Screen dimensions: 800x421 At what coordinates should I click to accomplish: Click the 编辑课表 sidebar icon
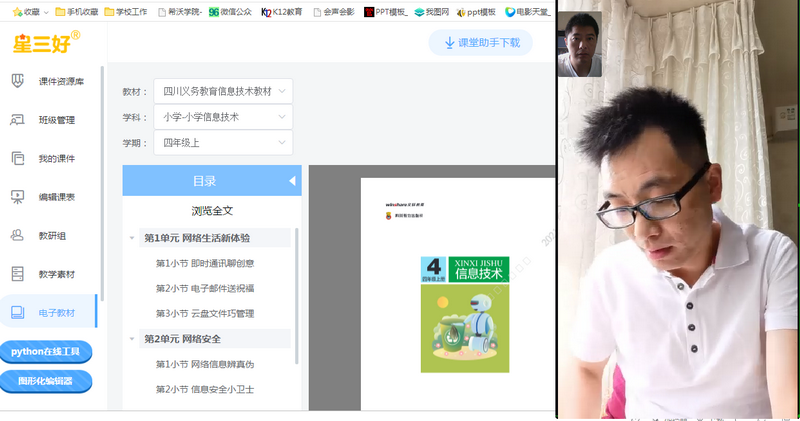(x=17, y=197)
